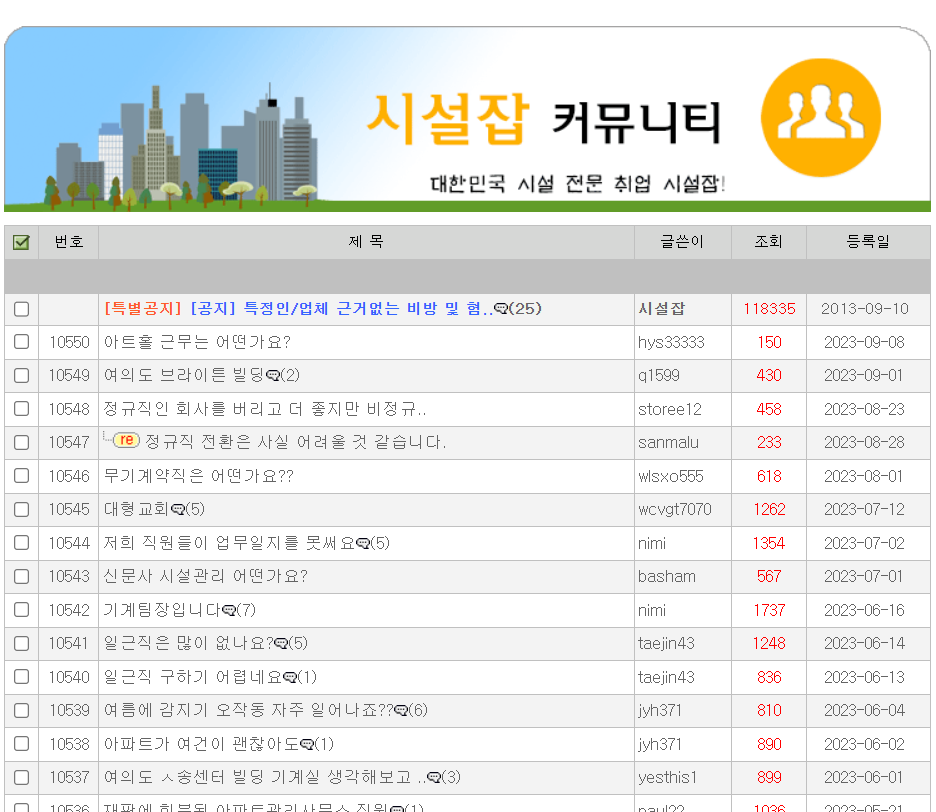Click author name yesthis1

point(667,777)
